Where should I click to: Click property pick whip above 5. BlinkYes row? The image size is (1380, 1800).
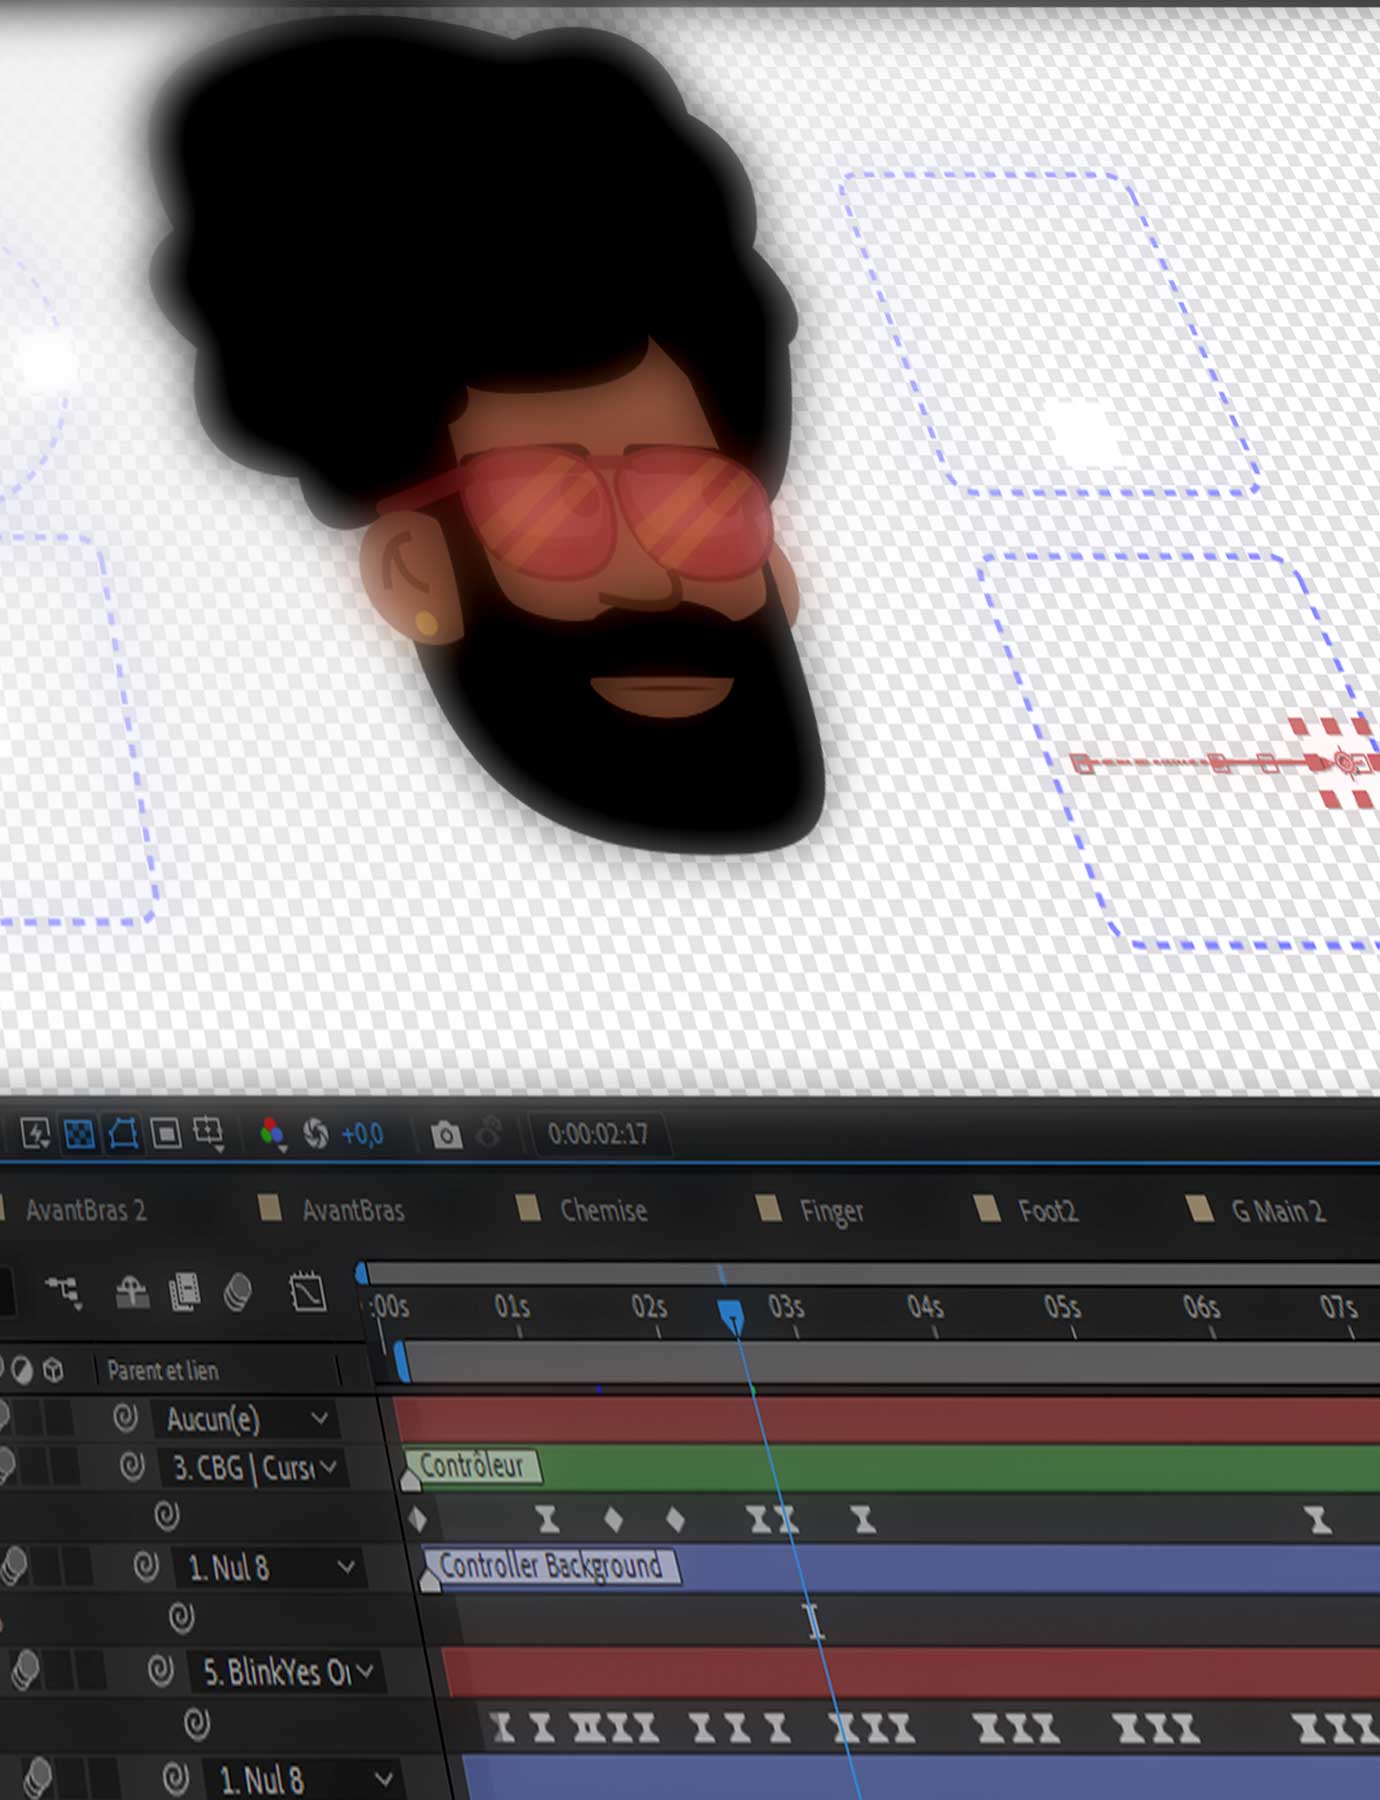(x=181, y=1616)
